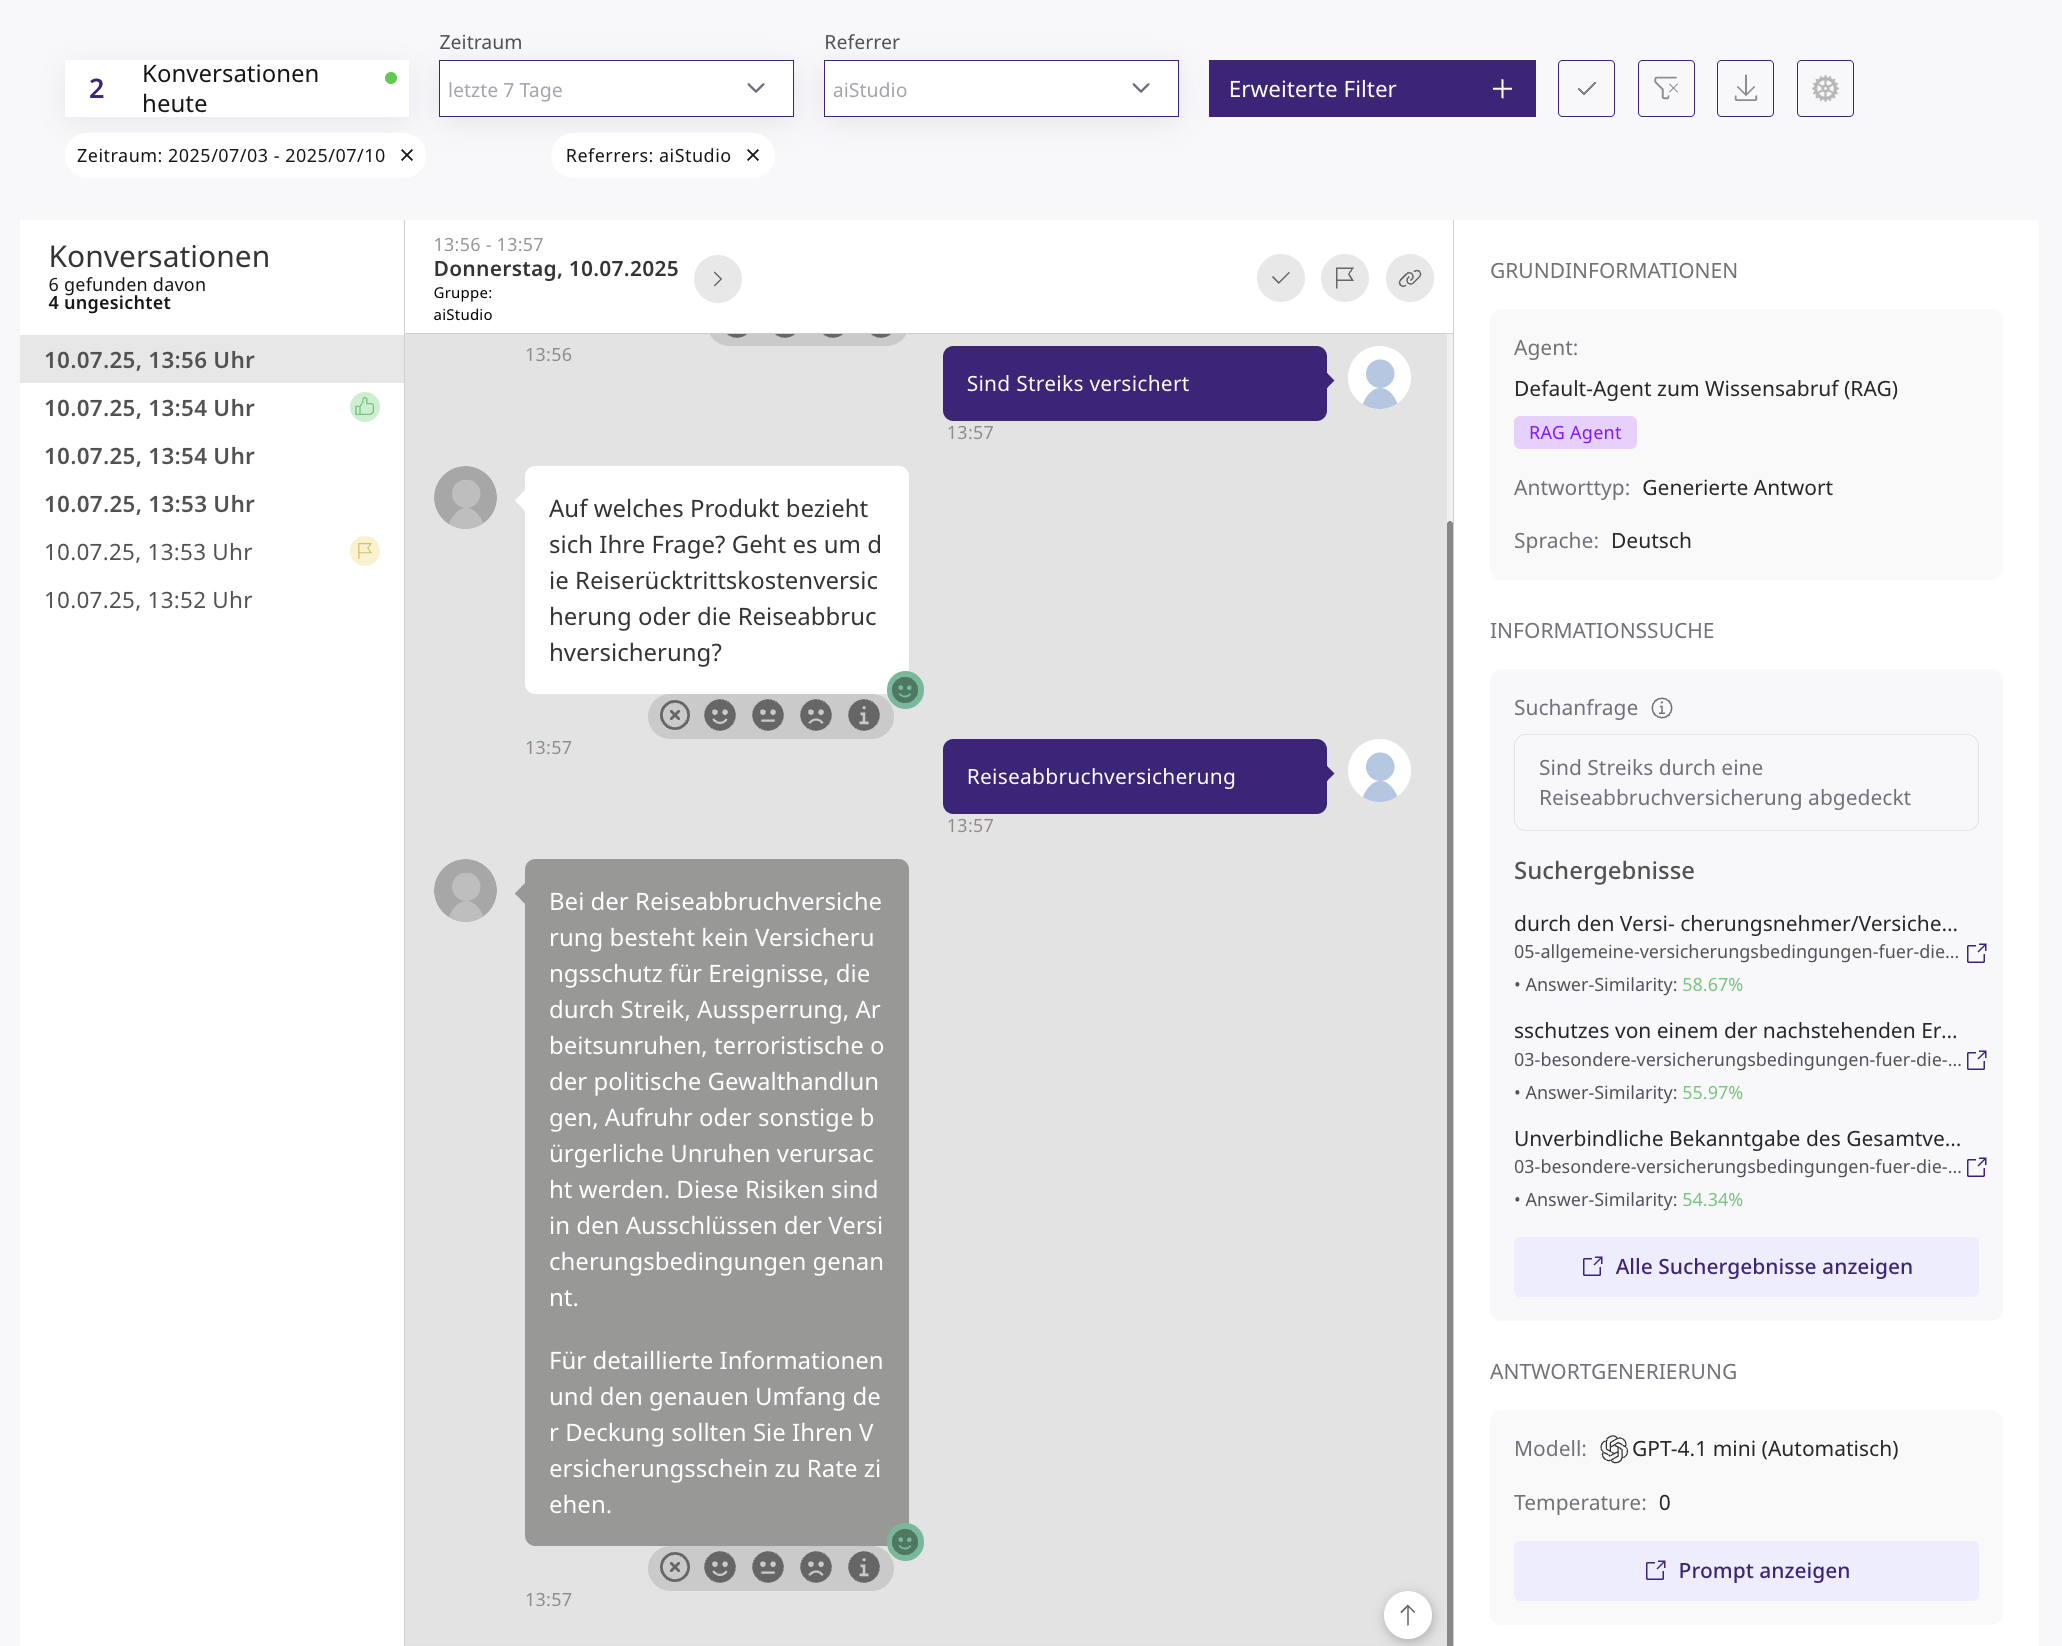
Task: Select conversation 10.07.25, 13:56 Uhr
Action: (212, 360)
